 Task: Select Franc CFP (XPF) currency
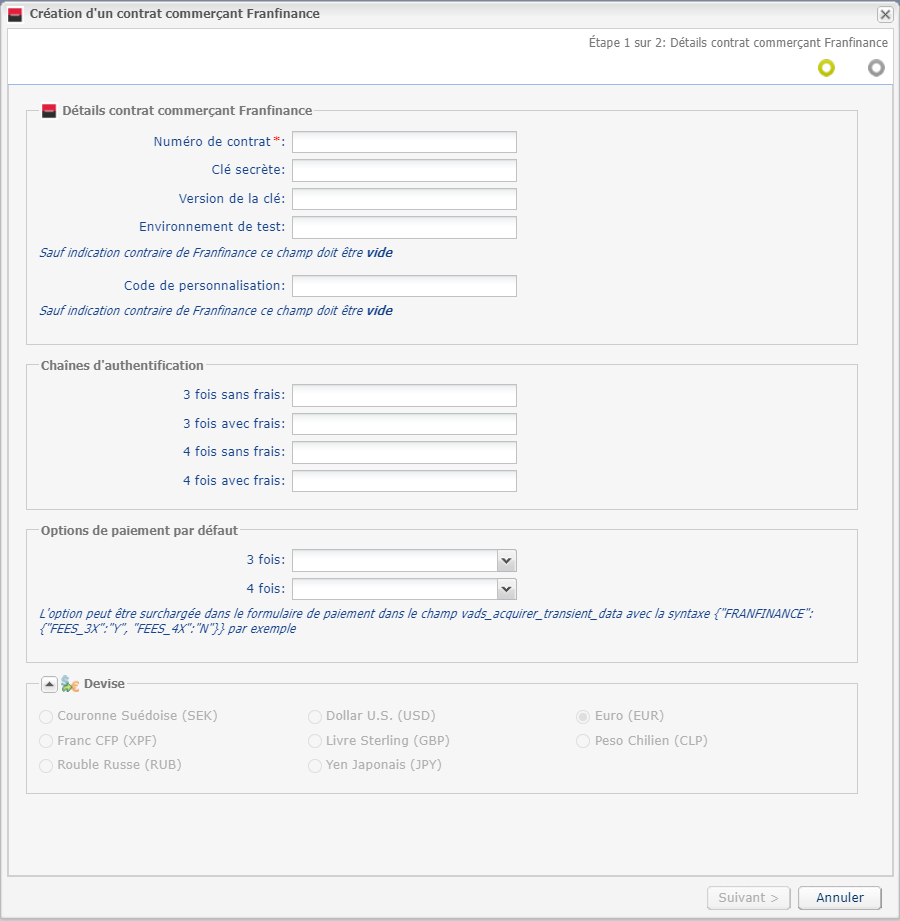pyautogui.click(x=46, y=741)
